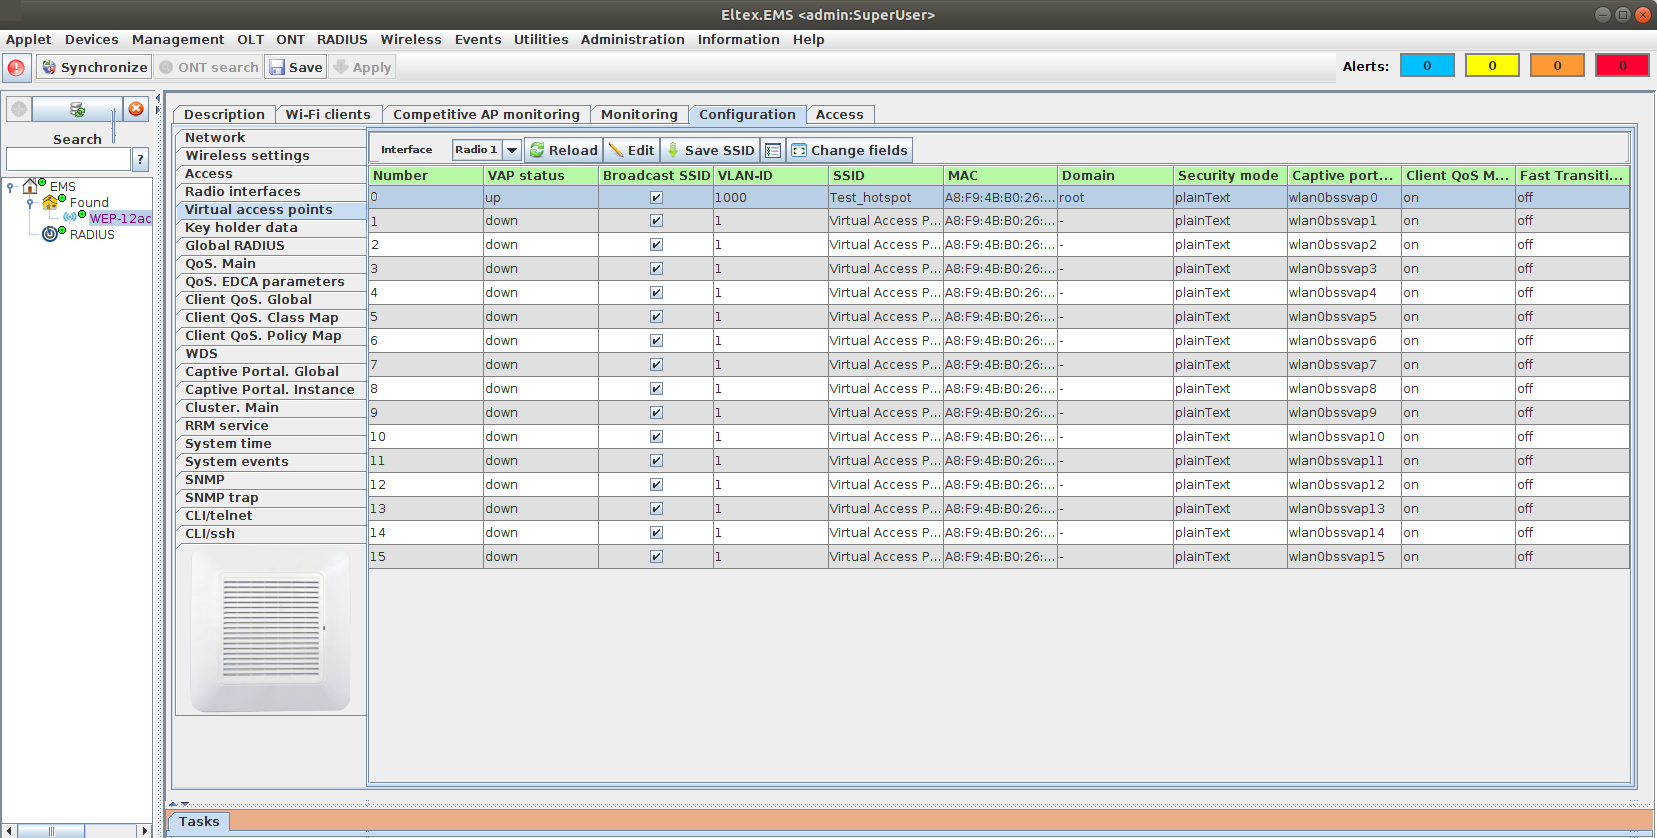1657x838 pixels.
Task: Click the blue alerts counter box
Action: pyautogui.click(x=1427, y=66)
